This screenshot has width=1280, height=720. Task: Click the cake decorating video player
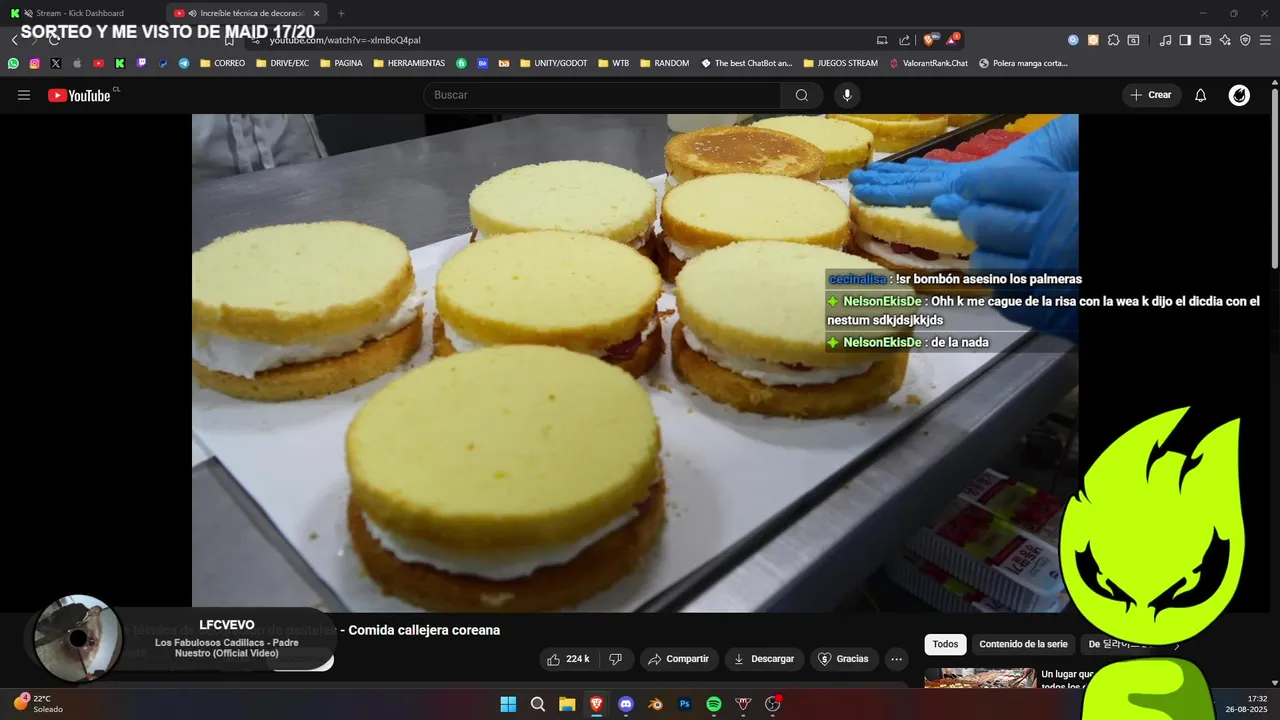(x=635, y=362)
